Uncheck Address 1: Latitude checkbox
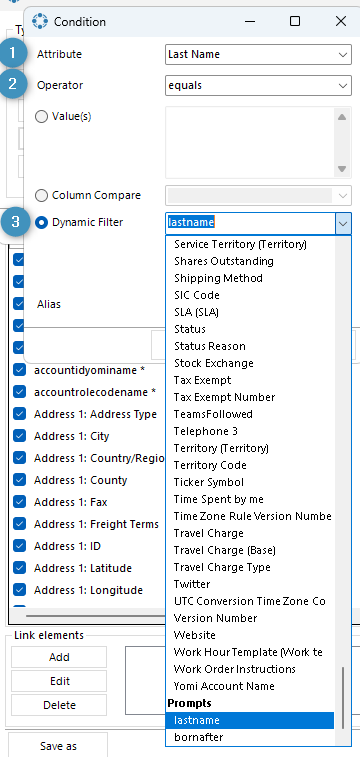The image size is (360, 757). pos(19,568)
